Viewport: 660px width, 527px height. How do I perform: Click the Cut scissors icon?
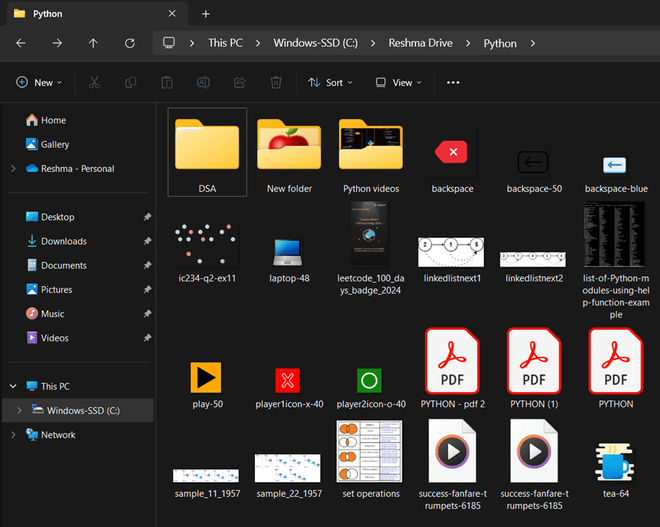(x=94, y=83)
